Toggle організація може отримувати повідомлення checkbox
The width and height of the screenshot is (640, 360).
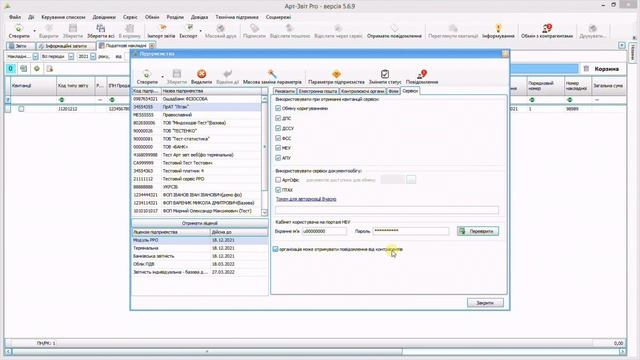(x=276, y=249)
